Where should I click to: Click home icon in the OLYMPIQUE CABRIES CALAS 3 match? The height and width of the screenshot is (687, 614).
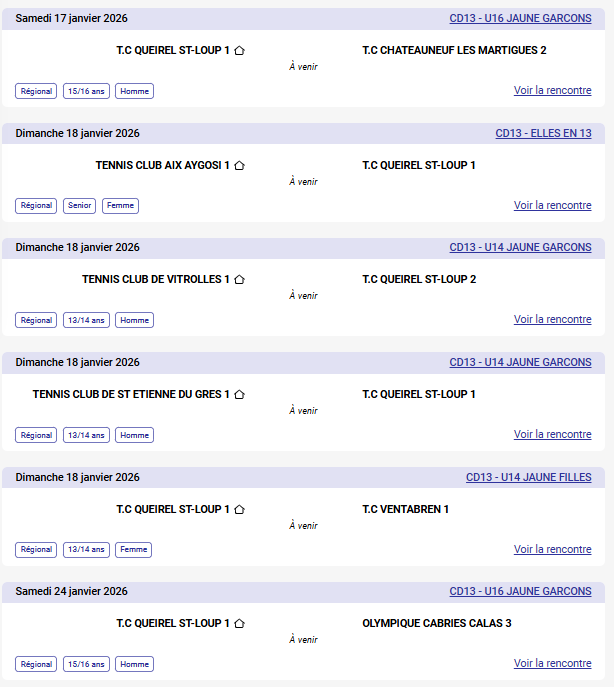click(239, 623)
